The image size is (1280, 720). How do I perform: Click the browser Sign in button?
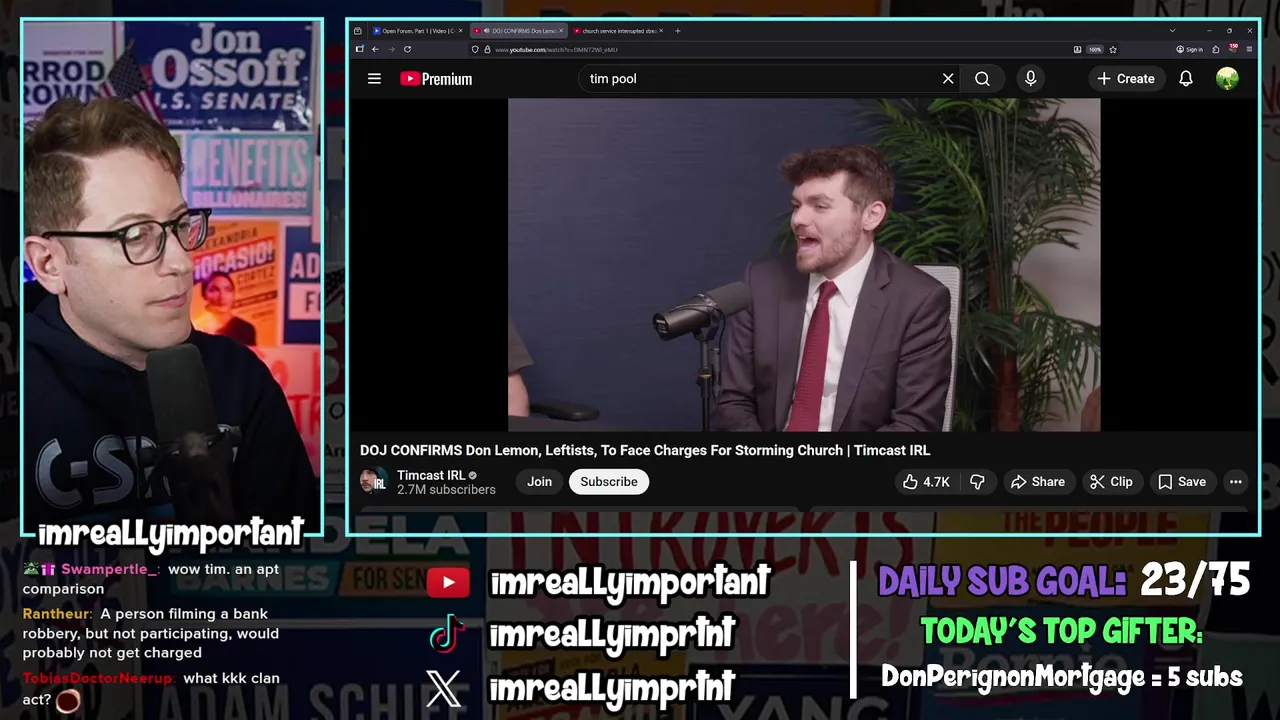coord(1189,49)
